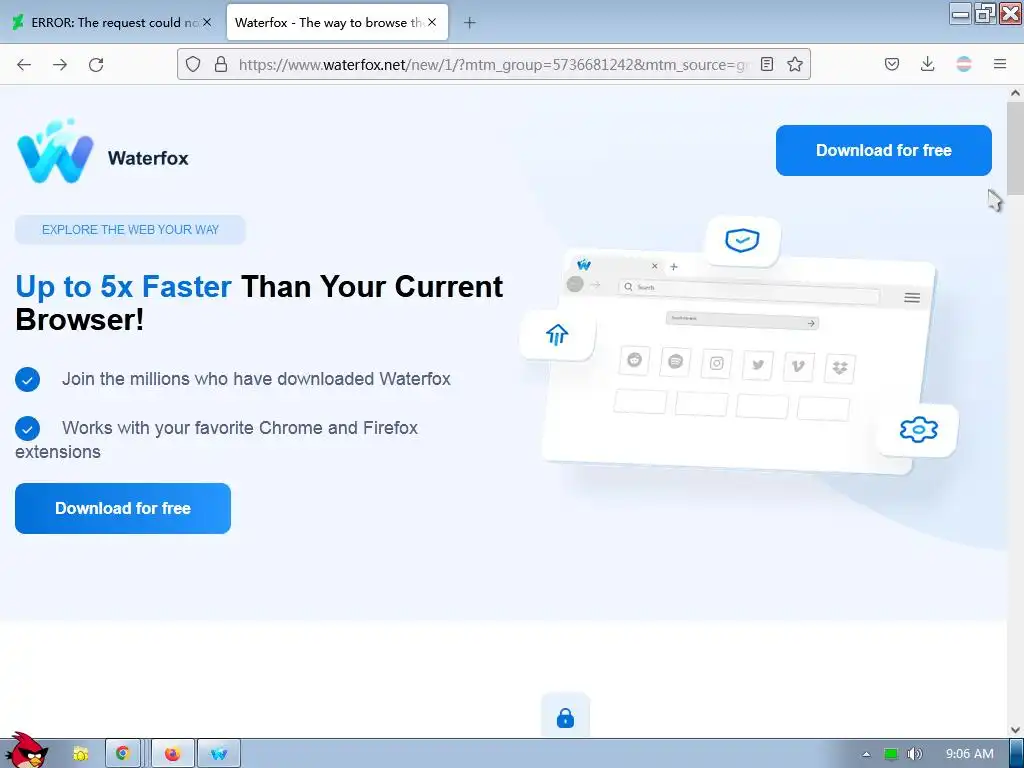Click the shield card in the illustration
The image size is (1024, 768).
743,240
